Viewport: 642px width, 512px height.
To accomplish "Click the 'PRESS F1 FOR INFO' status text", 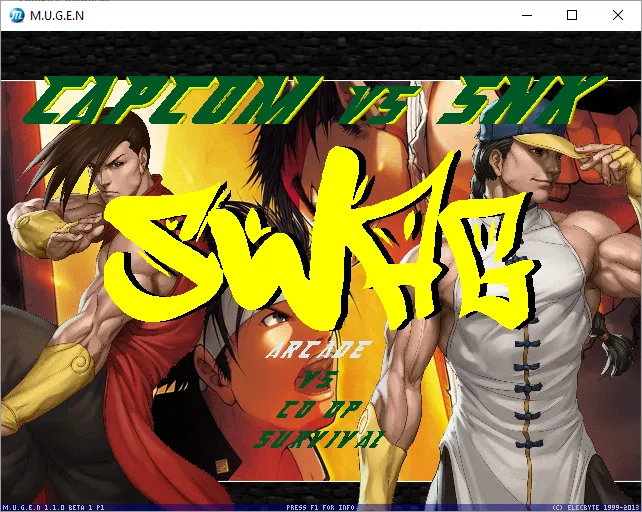I will click(320, 507).
